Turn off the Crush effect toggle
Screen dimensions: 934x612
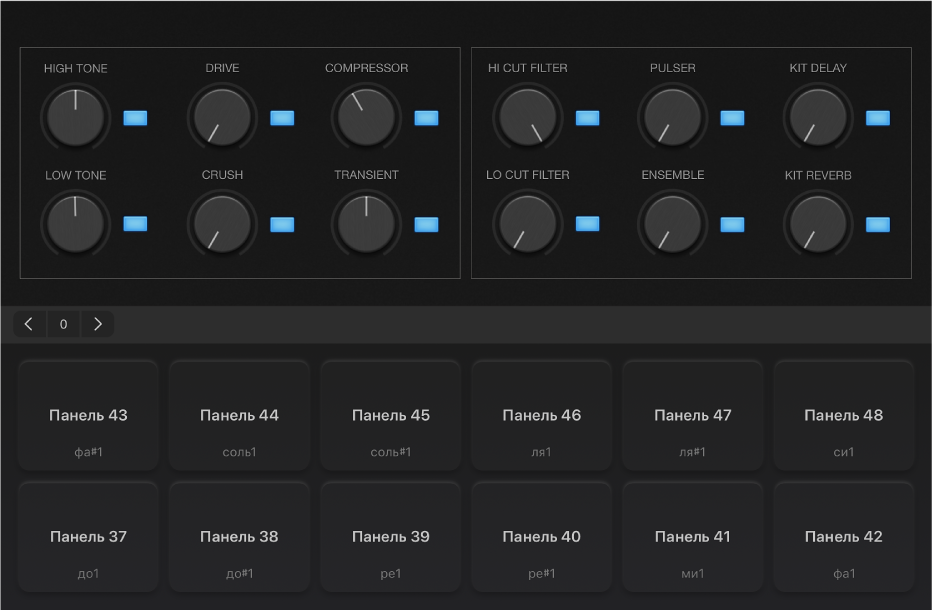(x=282, y=224)
